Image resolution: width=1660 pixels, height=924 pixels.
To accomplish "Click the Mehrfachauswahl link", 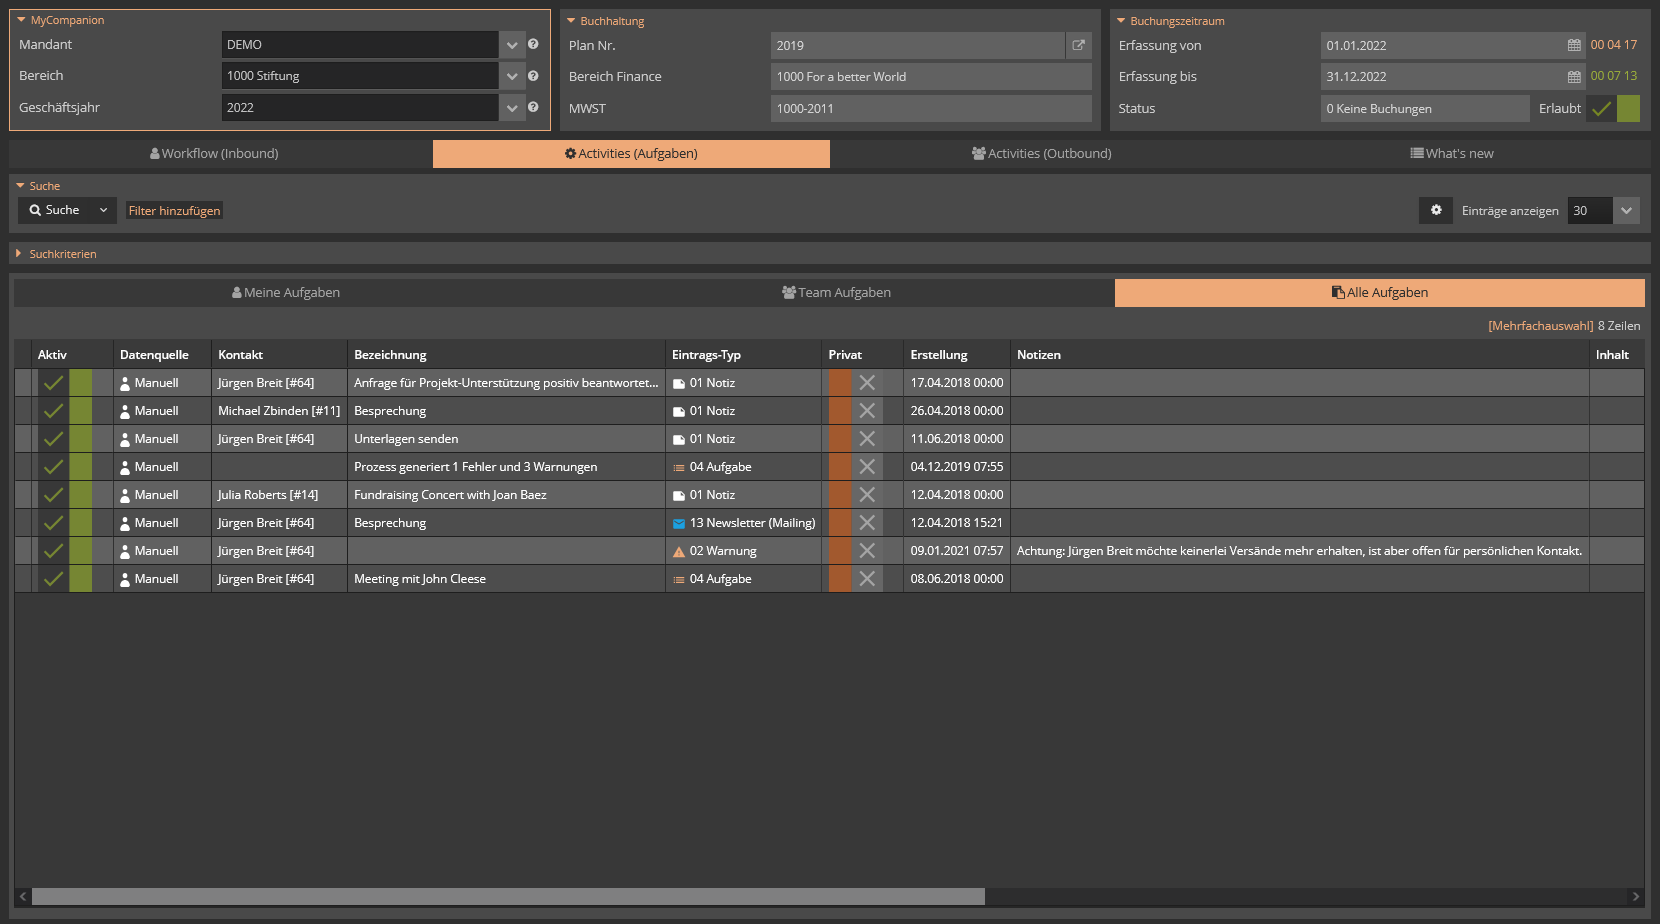I will click(x=1540, y=326).
